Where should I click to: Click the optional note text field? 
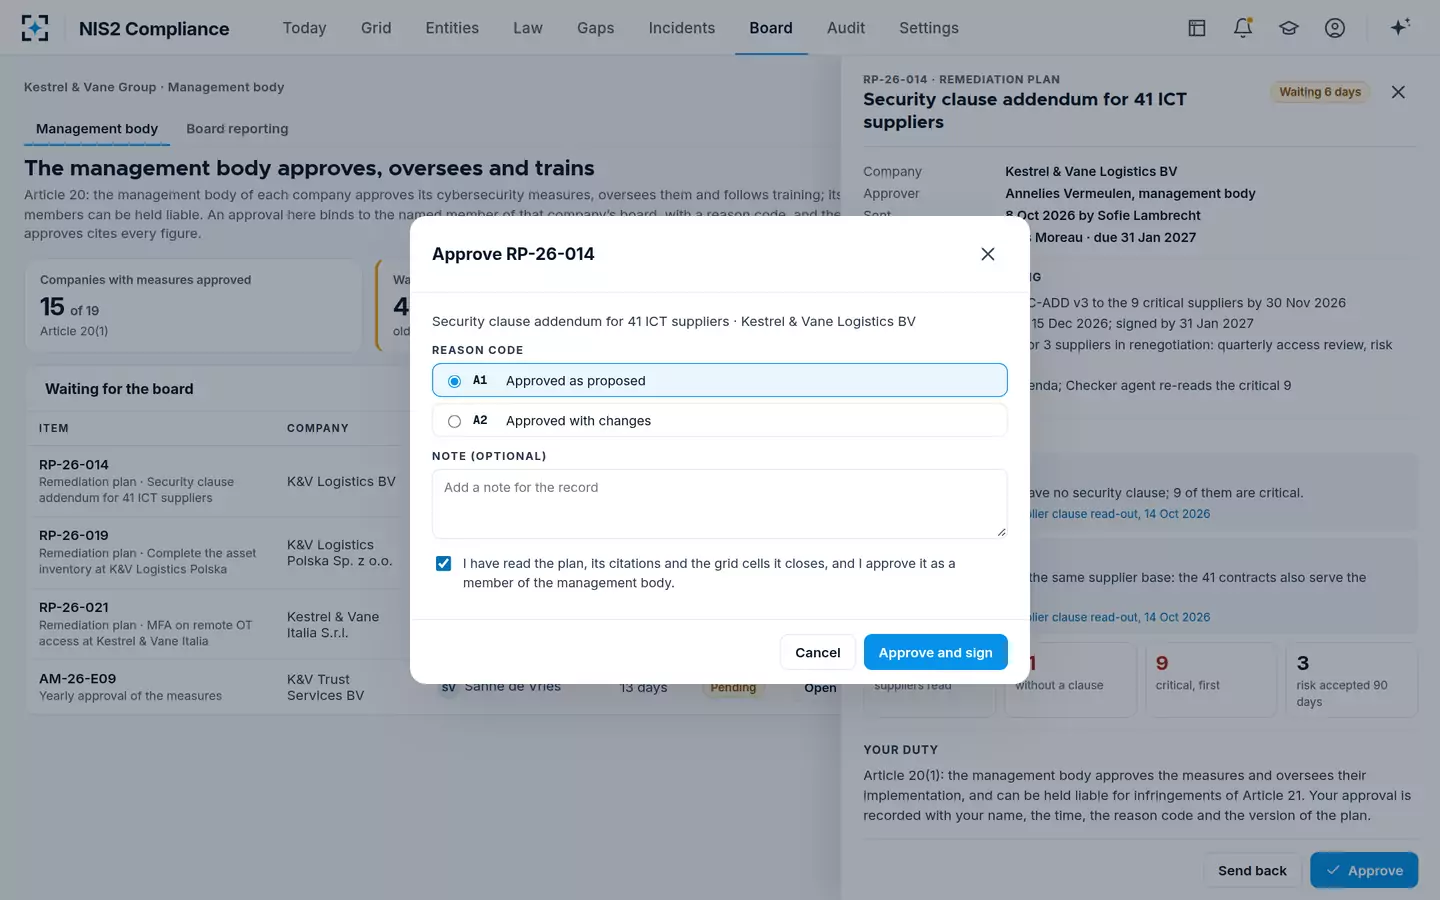[720, 504]
